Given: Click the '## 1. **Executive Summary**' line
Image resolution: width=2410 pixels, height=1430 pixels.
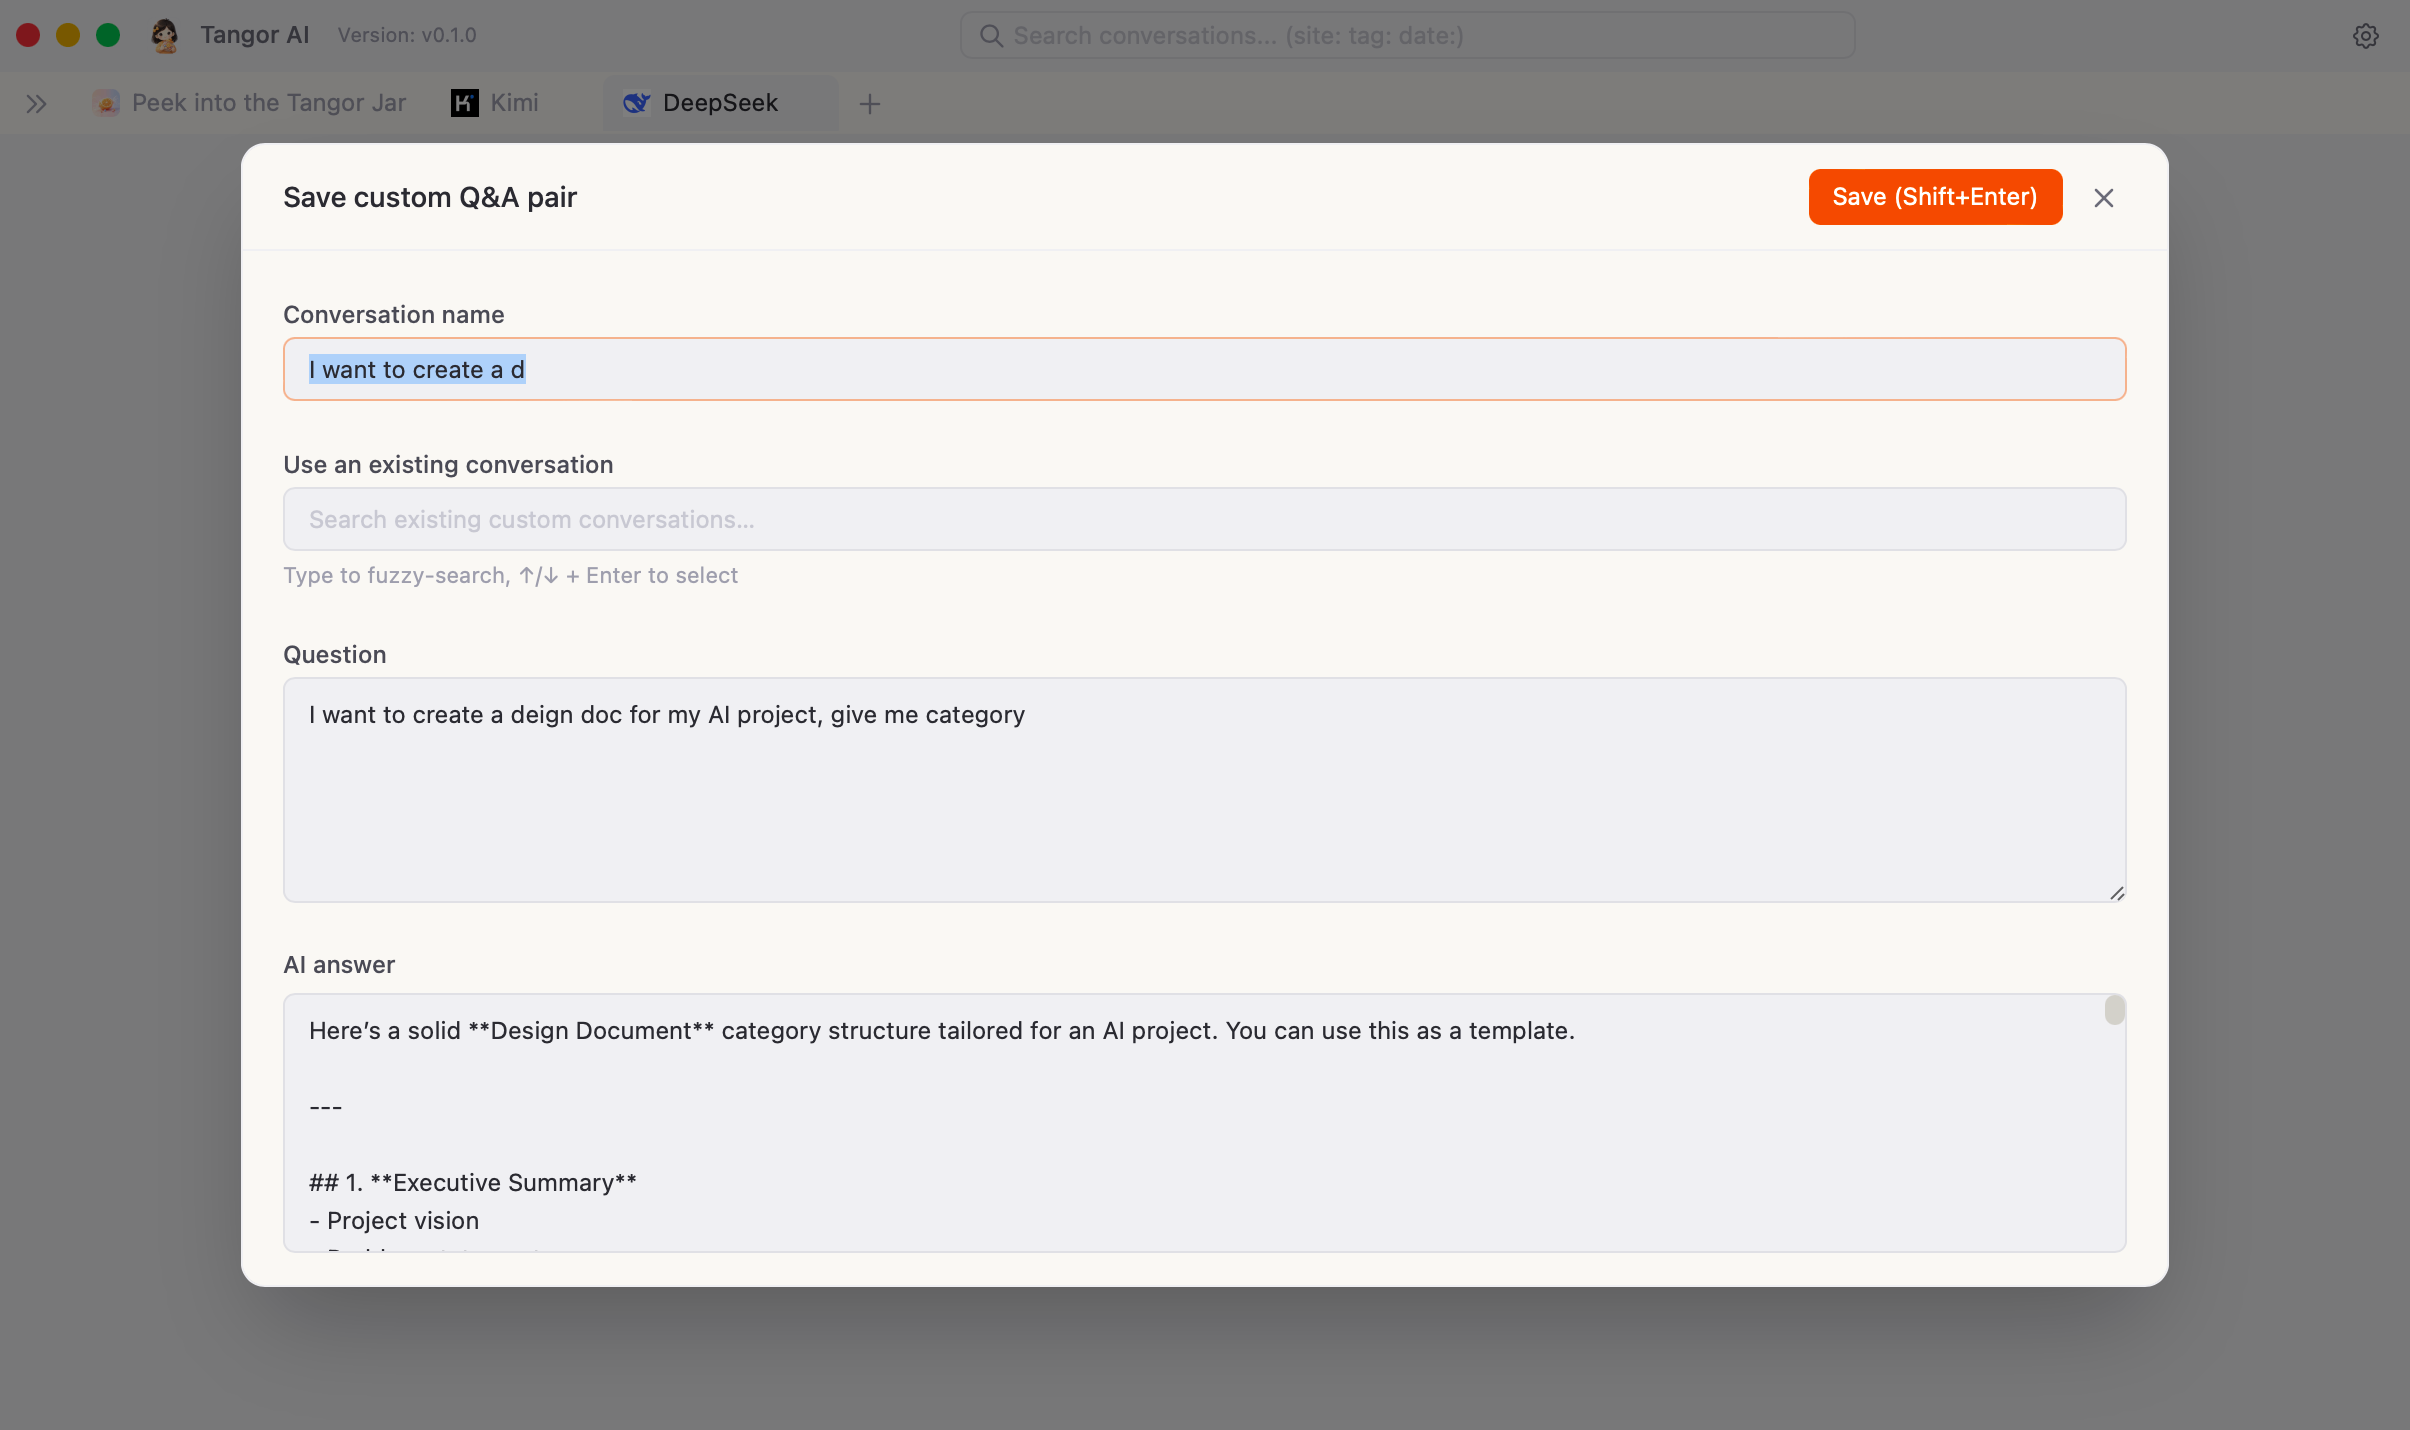Looking at the screenshot, I should [x=473, y=1182].
